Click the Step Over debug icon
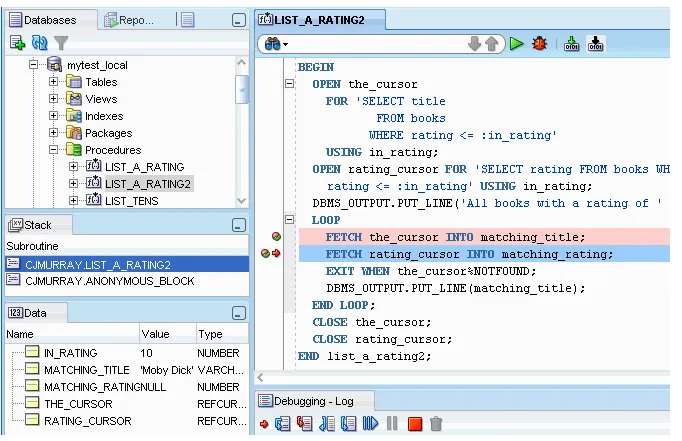Image resolution: width=682 pixels, height=441 pixels. pyautogui.click(x=283, y=424)
